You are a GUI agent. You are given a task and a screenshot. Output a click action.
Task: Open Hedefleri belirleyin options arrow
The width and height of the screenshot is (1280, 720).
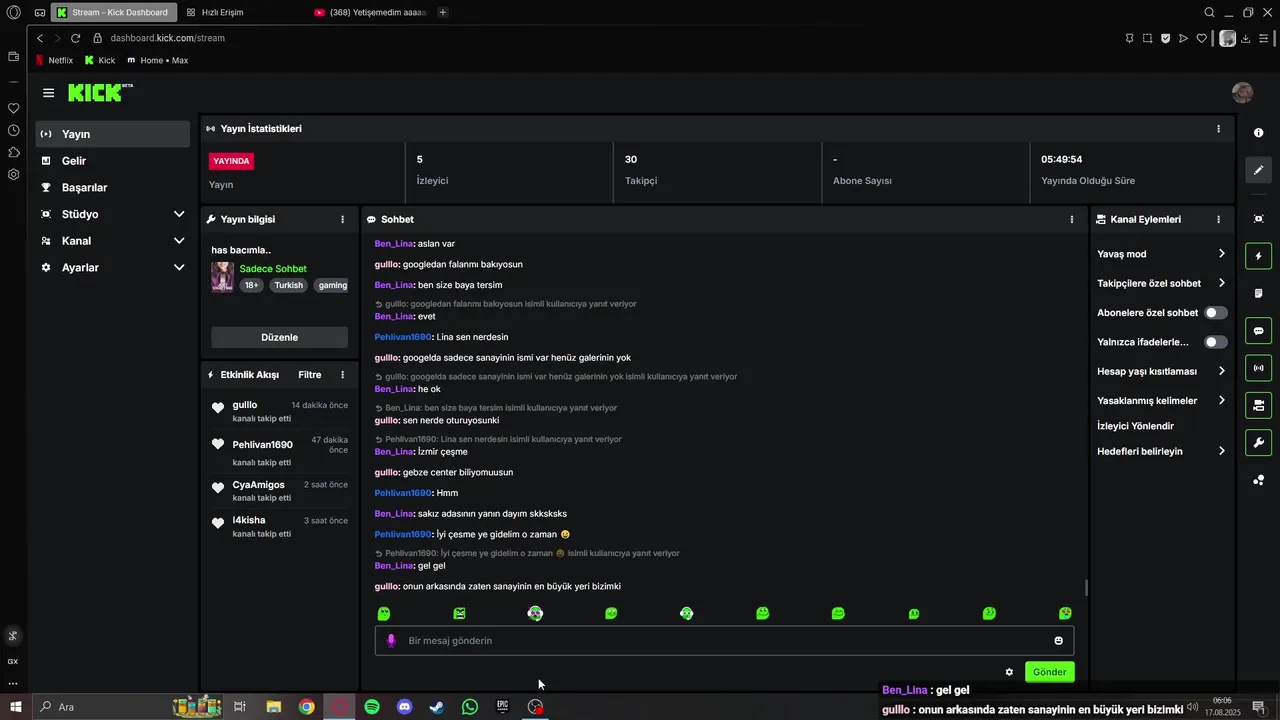1221,451
